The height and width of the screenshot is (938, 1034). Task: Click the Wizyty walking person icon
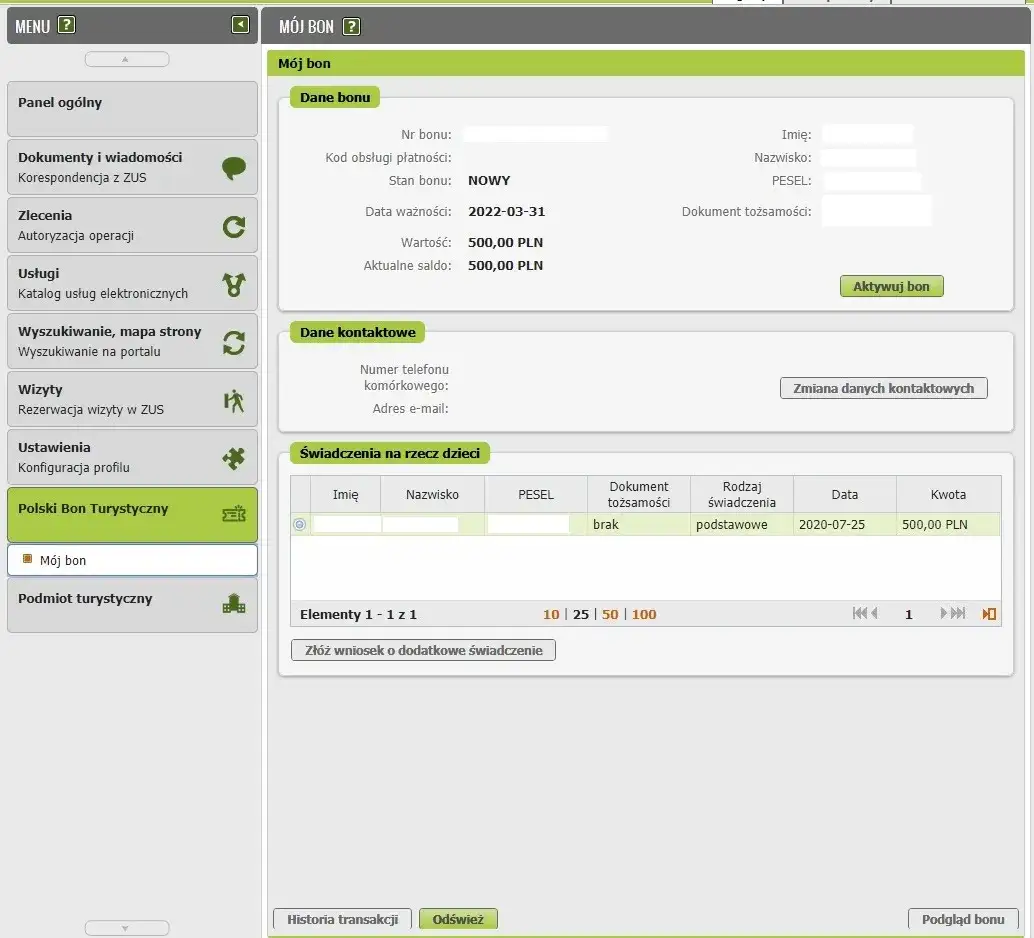[234, 401]
